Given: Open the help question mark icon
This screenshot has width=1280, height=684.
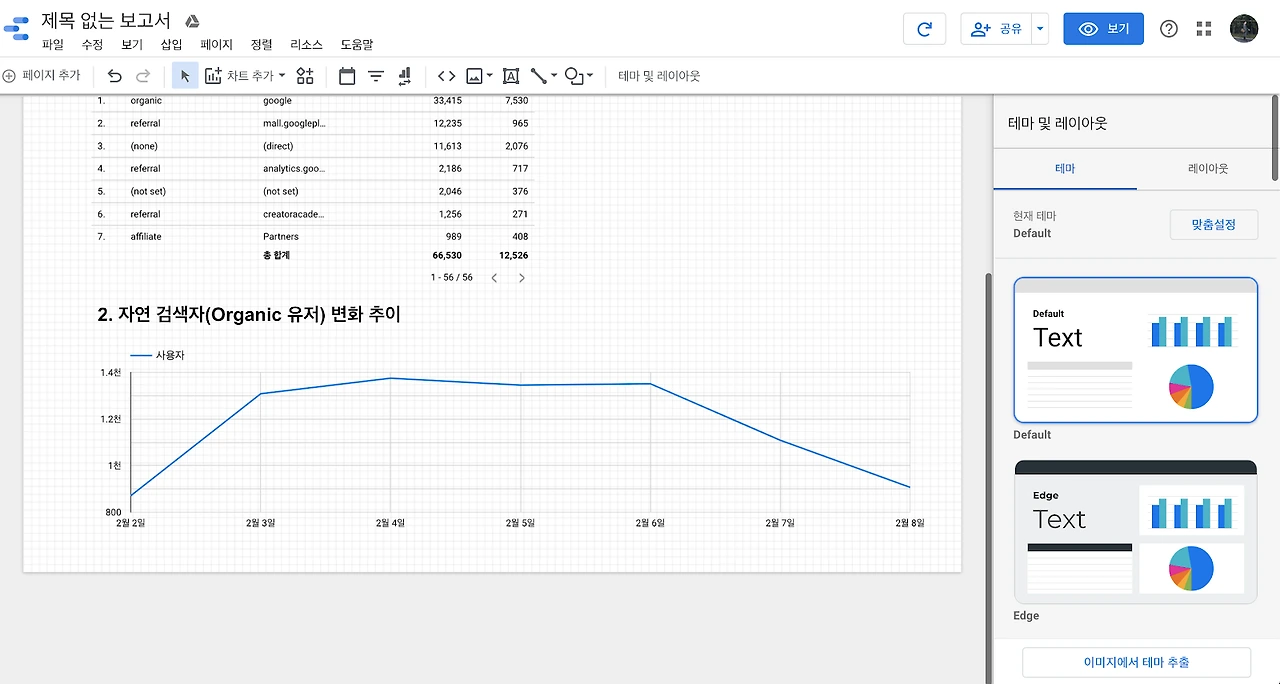Looking at the screenshot, I should 1168,29.
